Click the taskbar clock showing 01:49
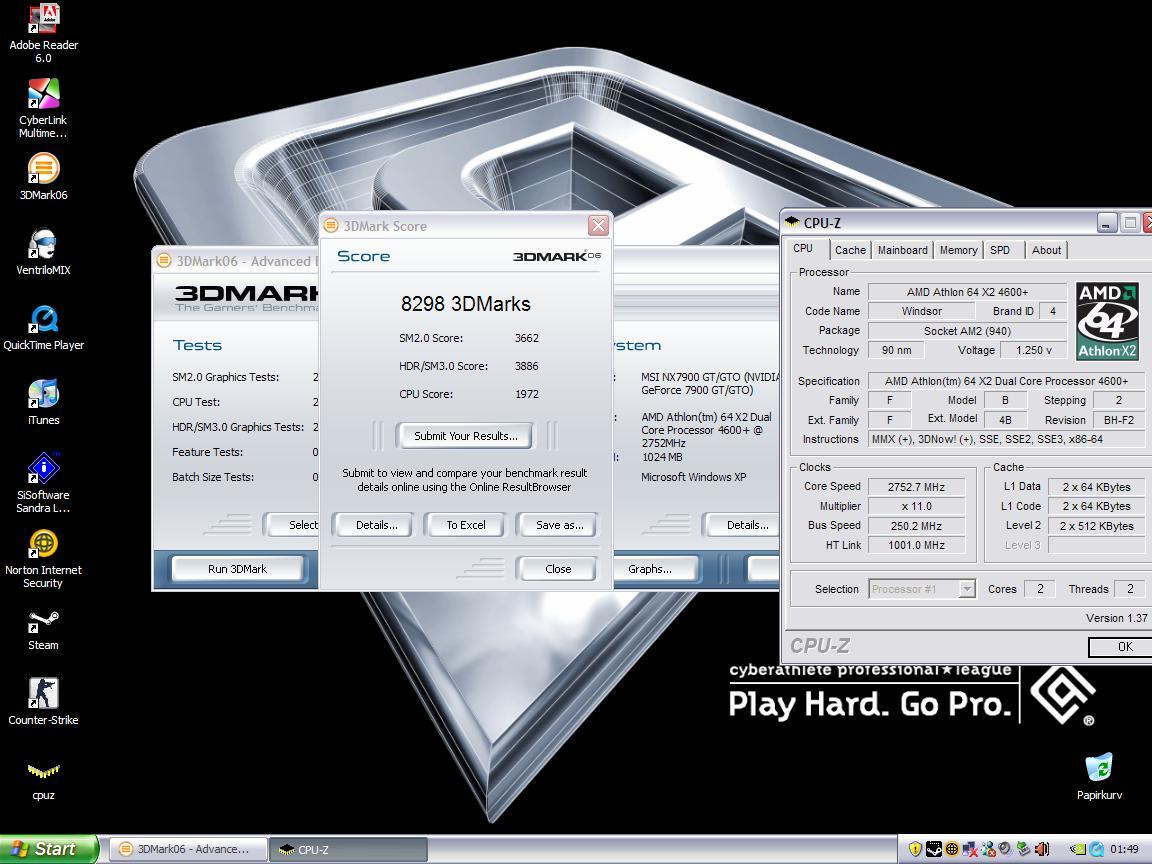1152x864 pixels. (x=1124, y=849)
